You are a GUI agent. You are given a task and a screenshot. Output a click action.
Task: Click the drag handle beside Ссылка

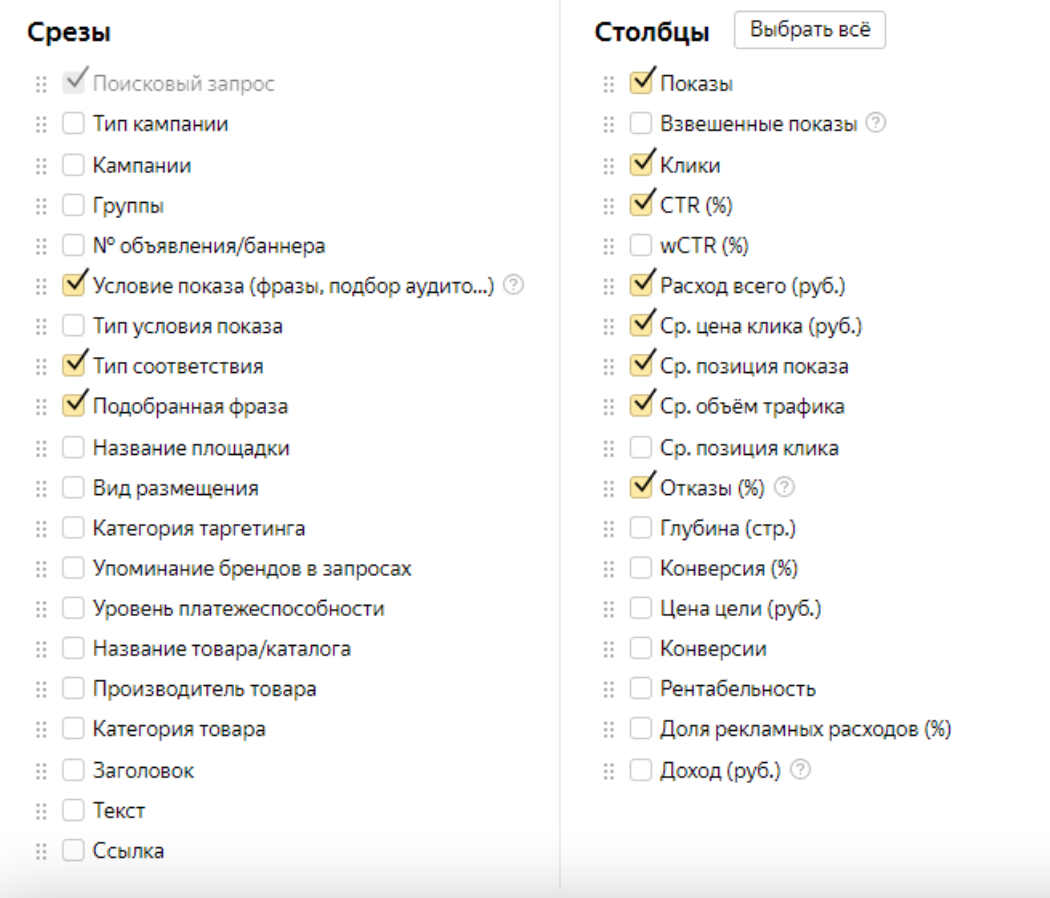point(42,852)
